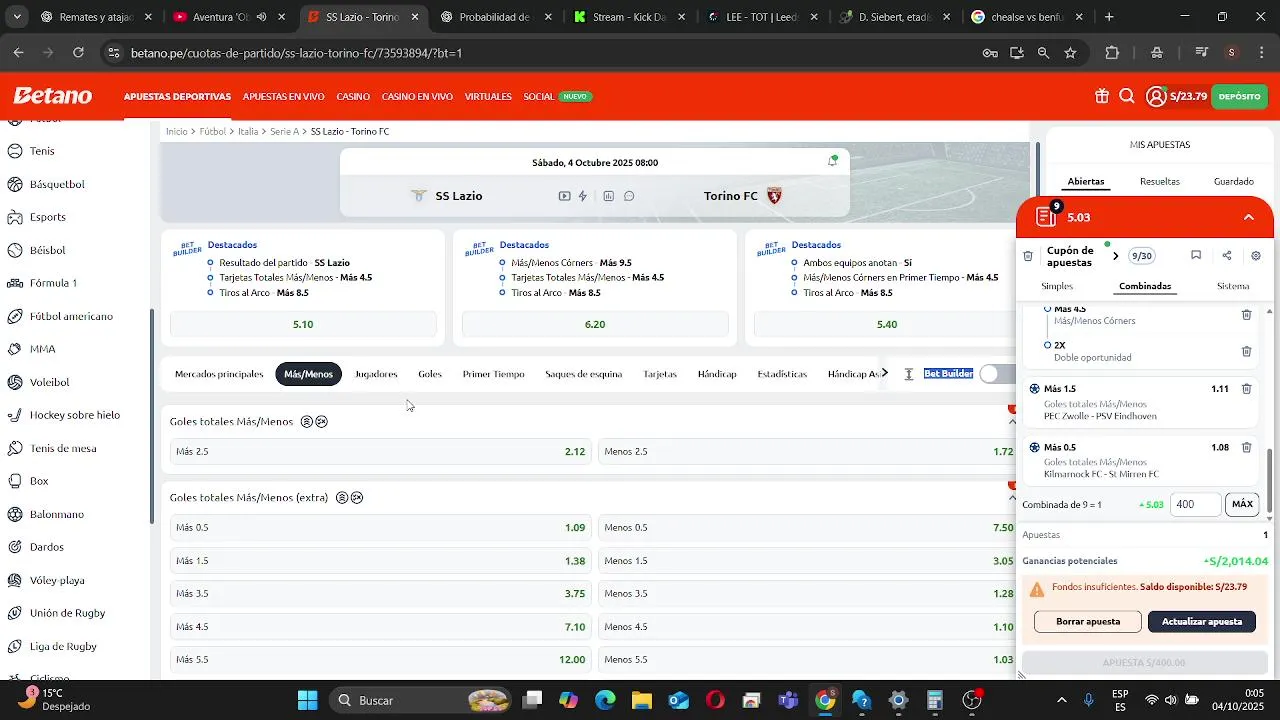Open Microsoft Edge from the taskbar
The image size is (1280, 720).
[605, 700]
